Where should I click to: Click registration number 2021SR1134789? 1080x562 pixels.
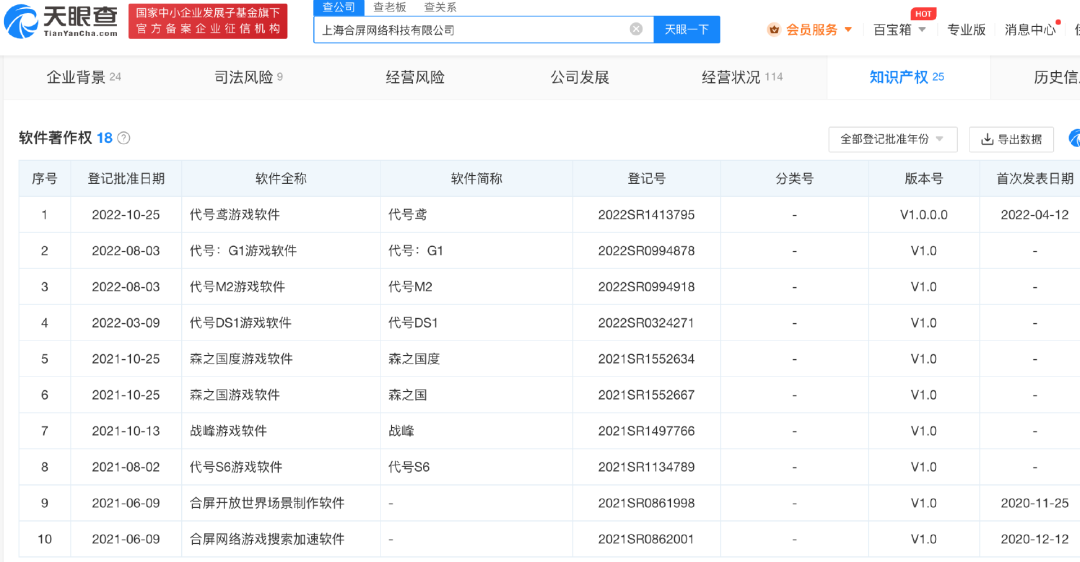point(646,467)
